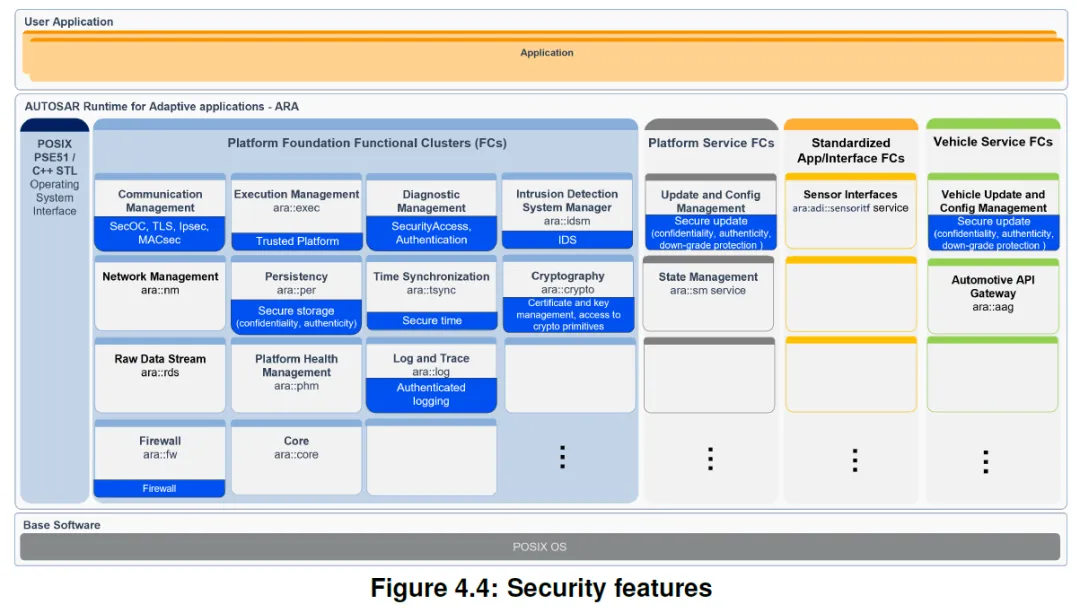Select the Cryptography ara::crypto box
Screen dimensions: 1080x613
point(568,294)
